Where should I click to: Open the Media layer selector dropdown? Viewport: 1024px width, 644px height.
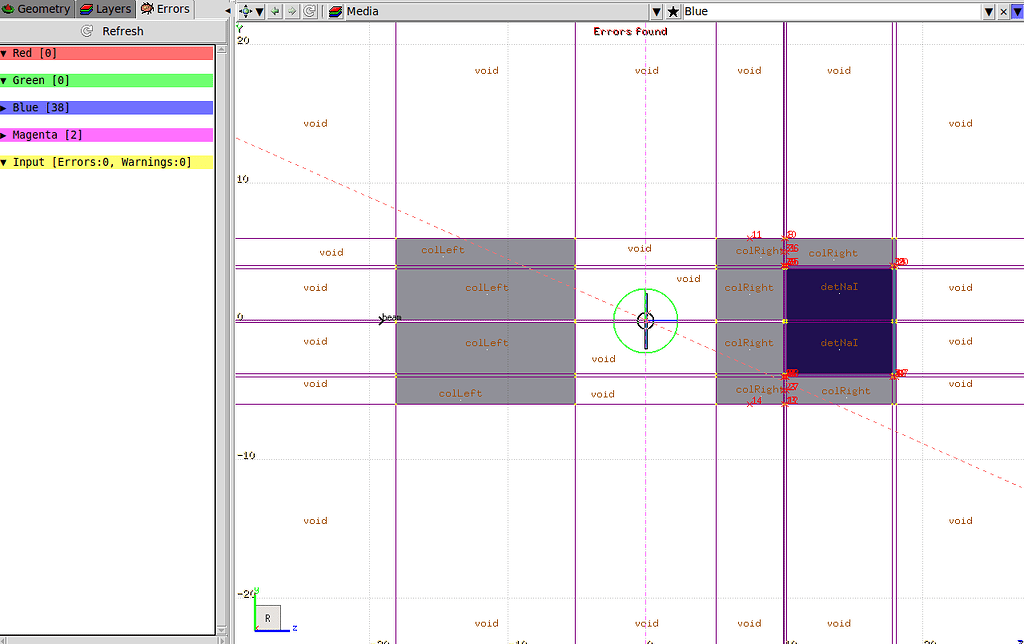coord(657,11)
